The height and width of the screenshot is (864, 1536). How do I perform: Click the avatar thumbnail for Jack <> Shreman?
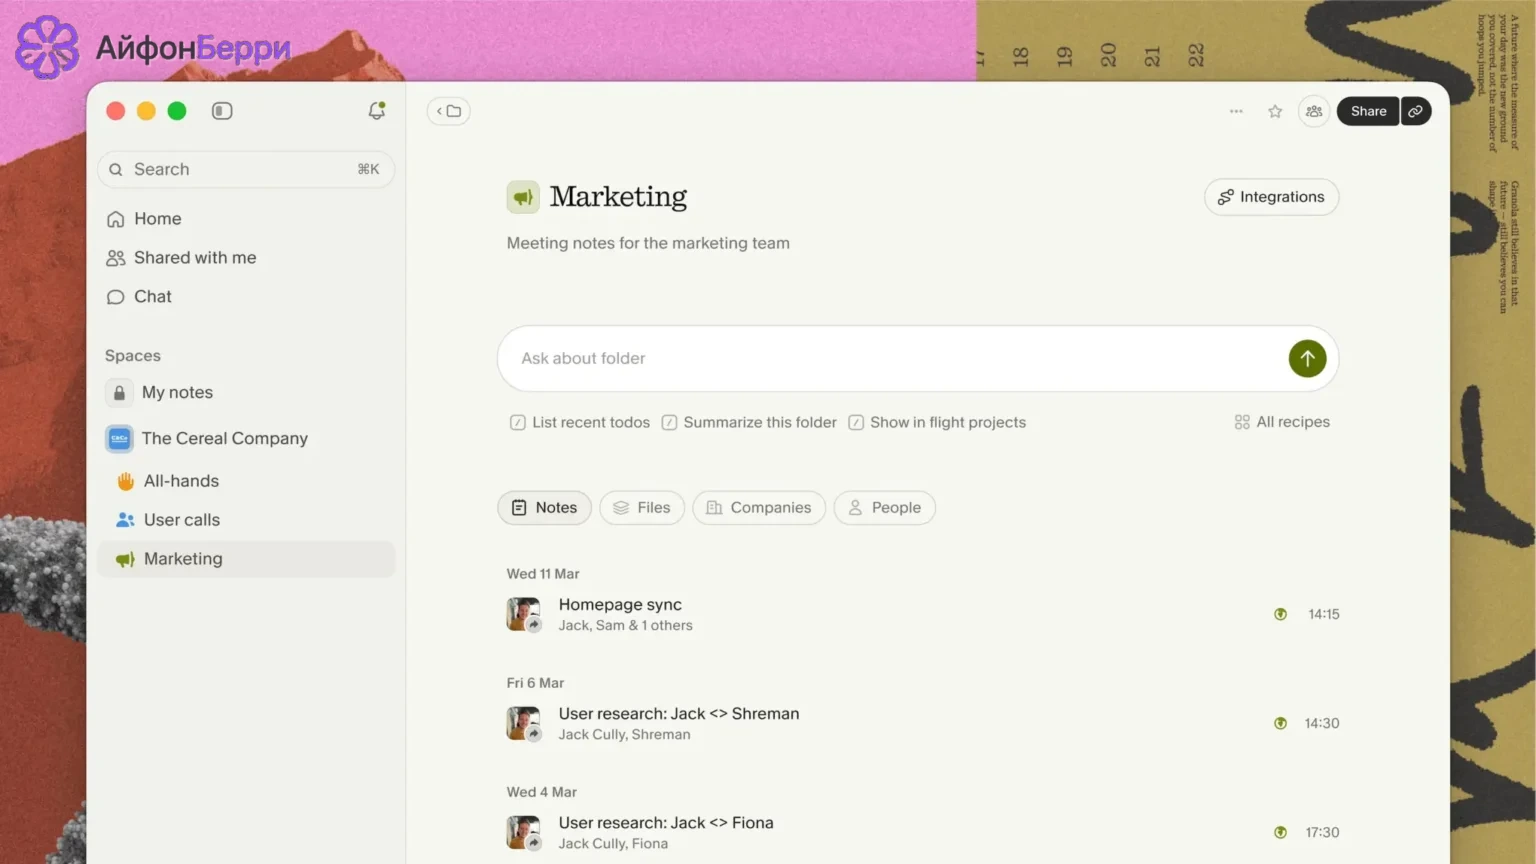(x=523, y=723)
